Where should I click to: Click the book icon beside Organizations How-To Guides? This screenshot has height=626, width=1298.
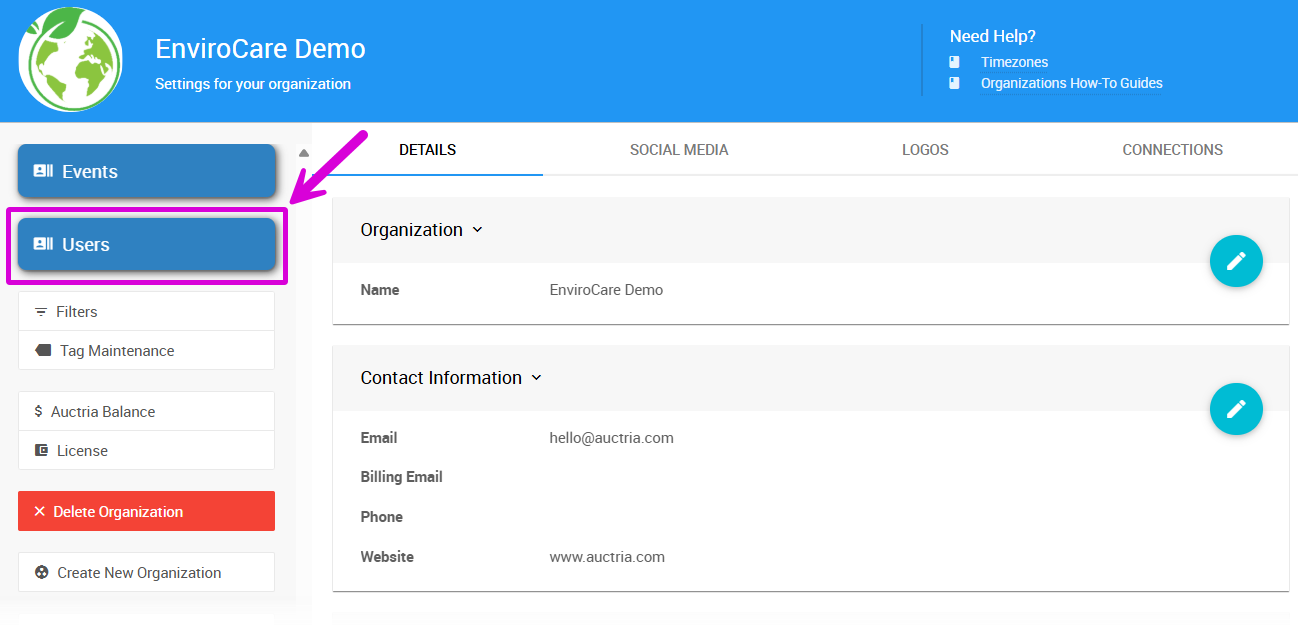(954, 83)
